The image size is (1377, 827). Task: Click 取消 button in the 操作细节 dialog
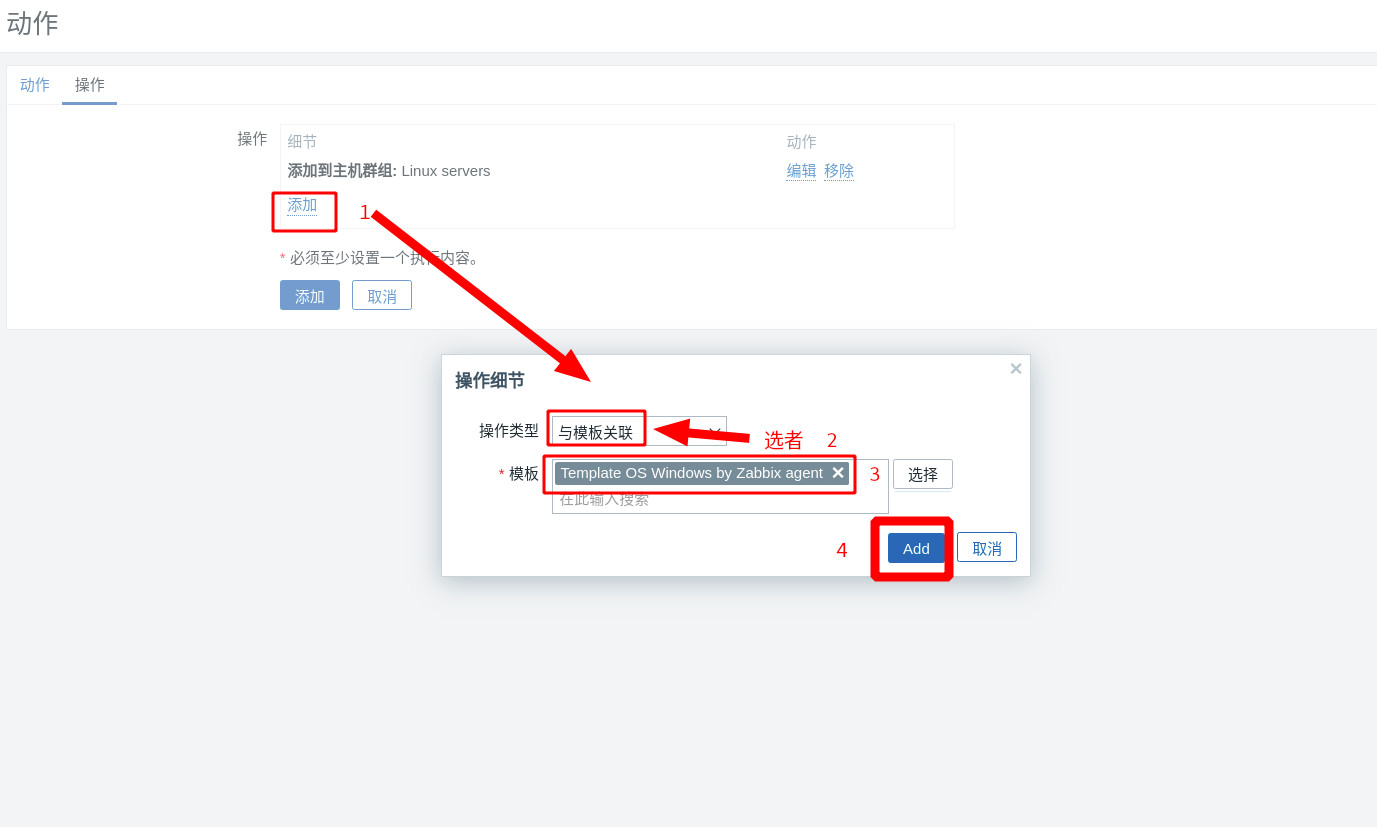click(987, 547)
